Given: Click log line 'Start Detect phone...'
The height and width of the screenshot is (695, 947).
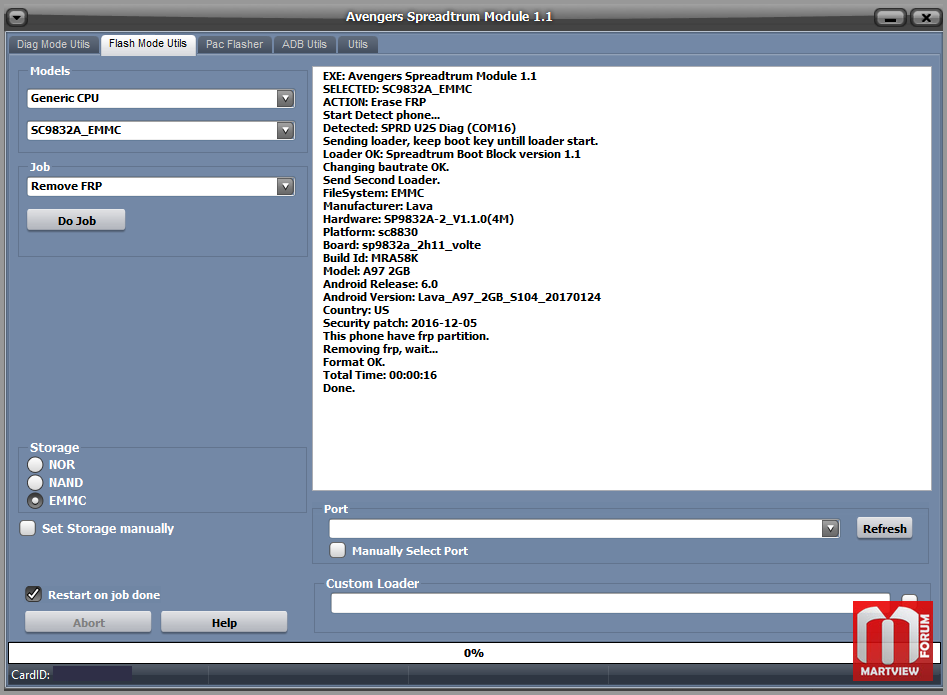Looking at the screenshot, I should (382, 115).
